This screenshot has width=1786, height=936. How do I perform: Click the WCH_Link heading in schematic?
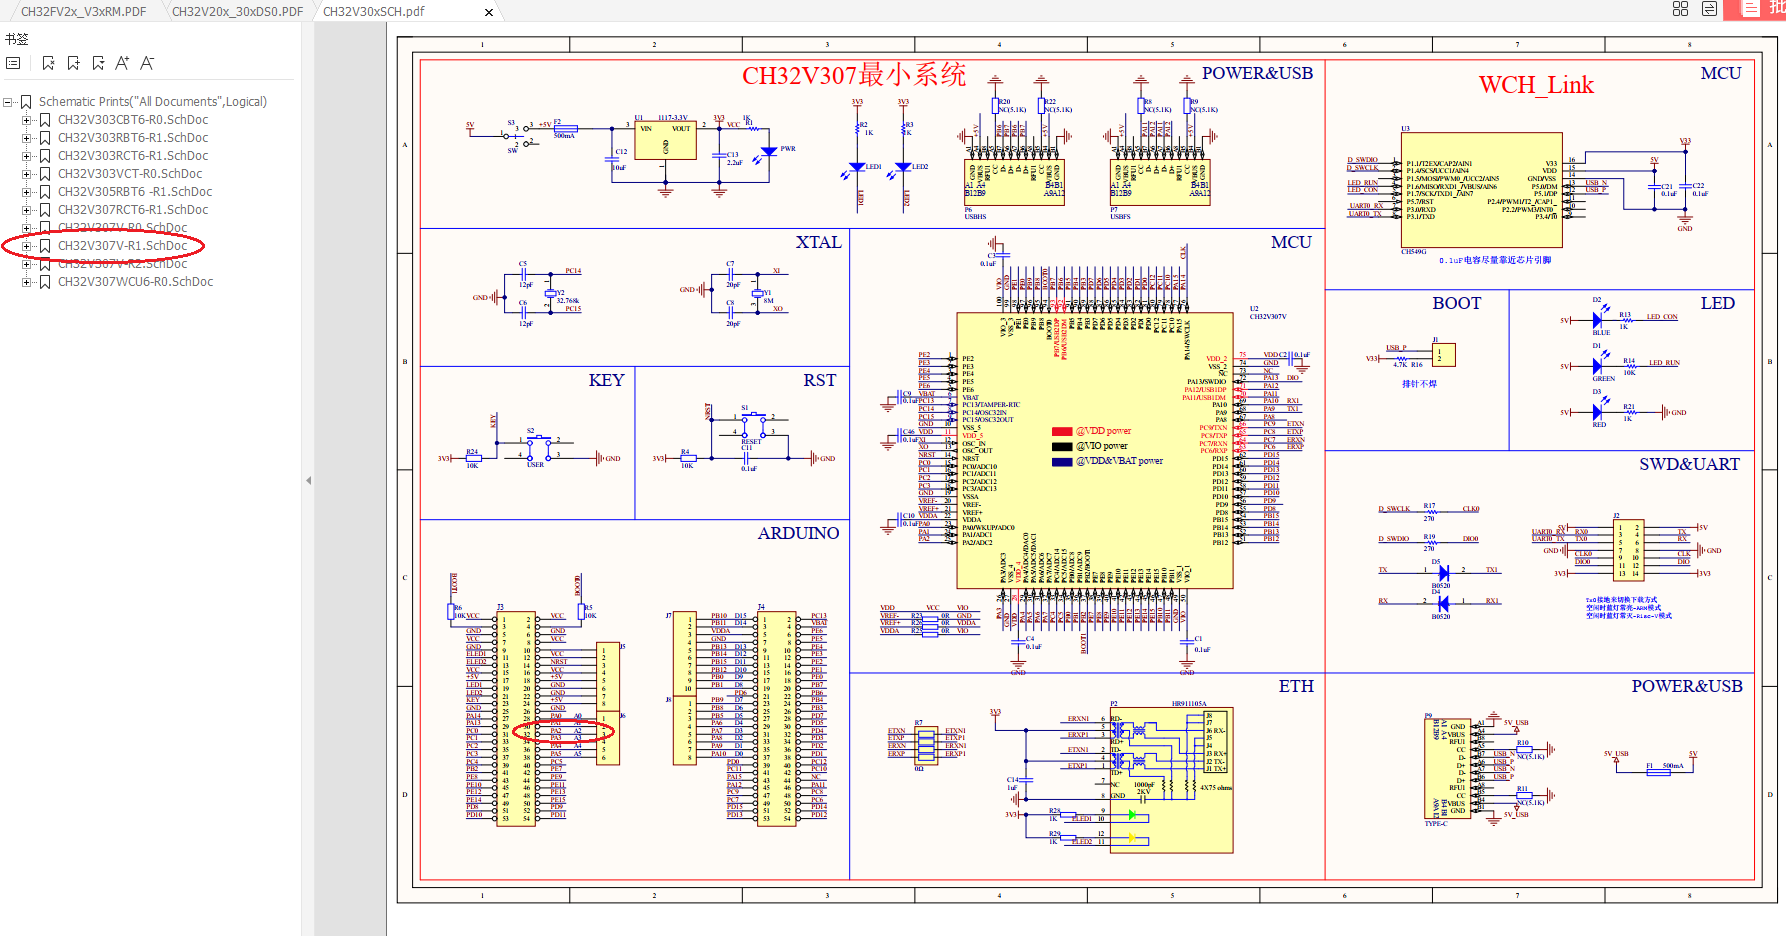point(1536,85)
